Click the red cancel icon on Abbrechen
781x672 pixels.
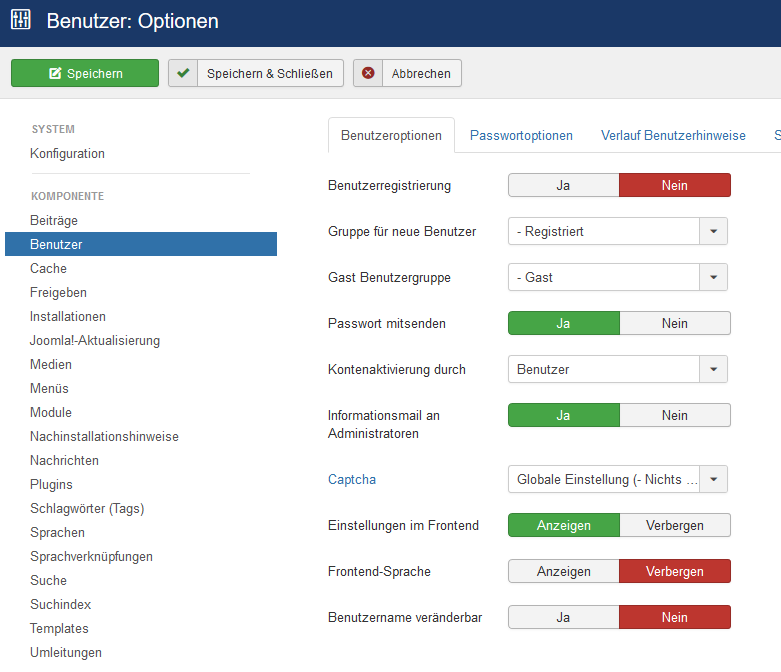tap(368, 73)
